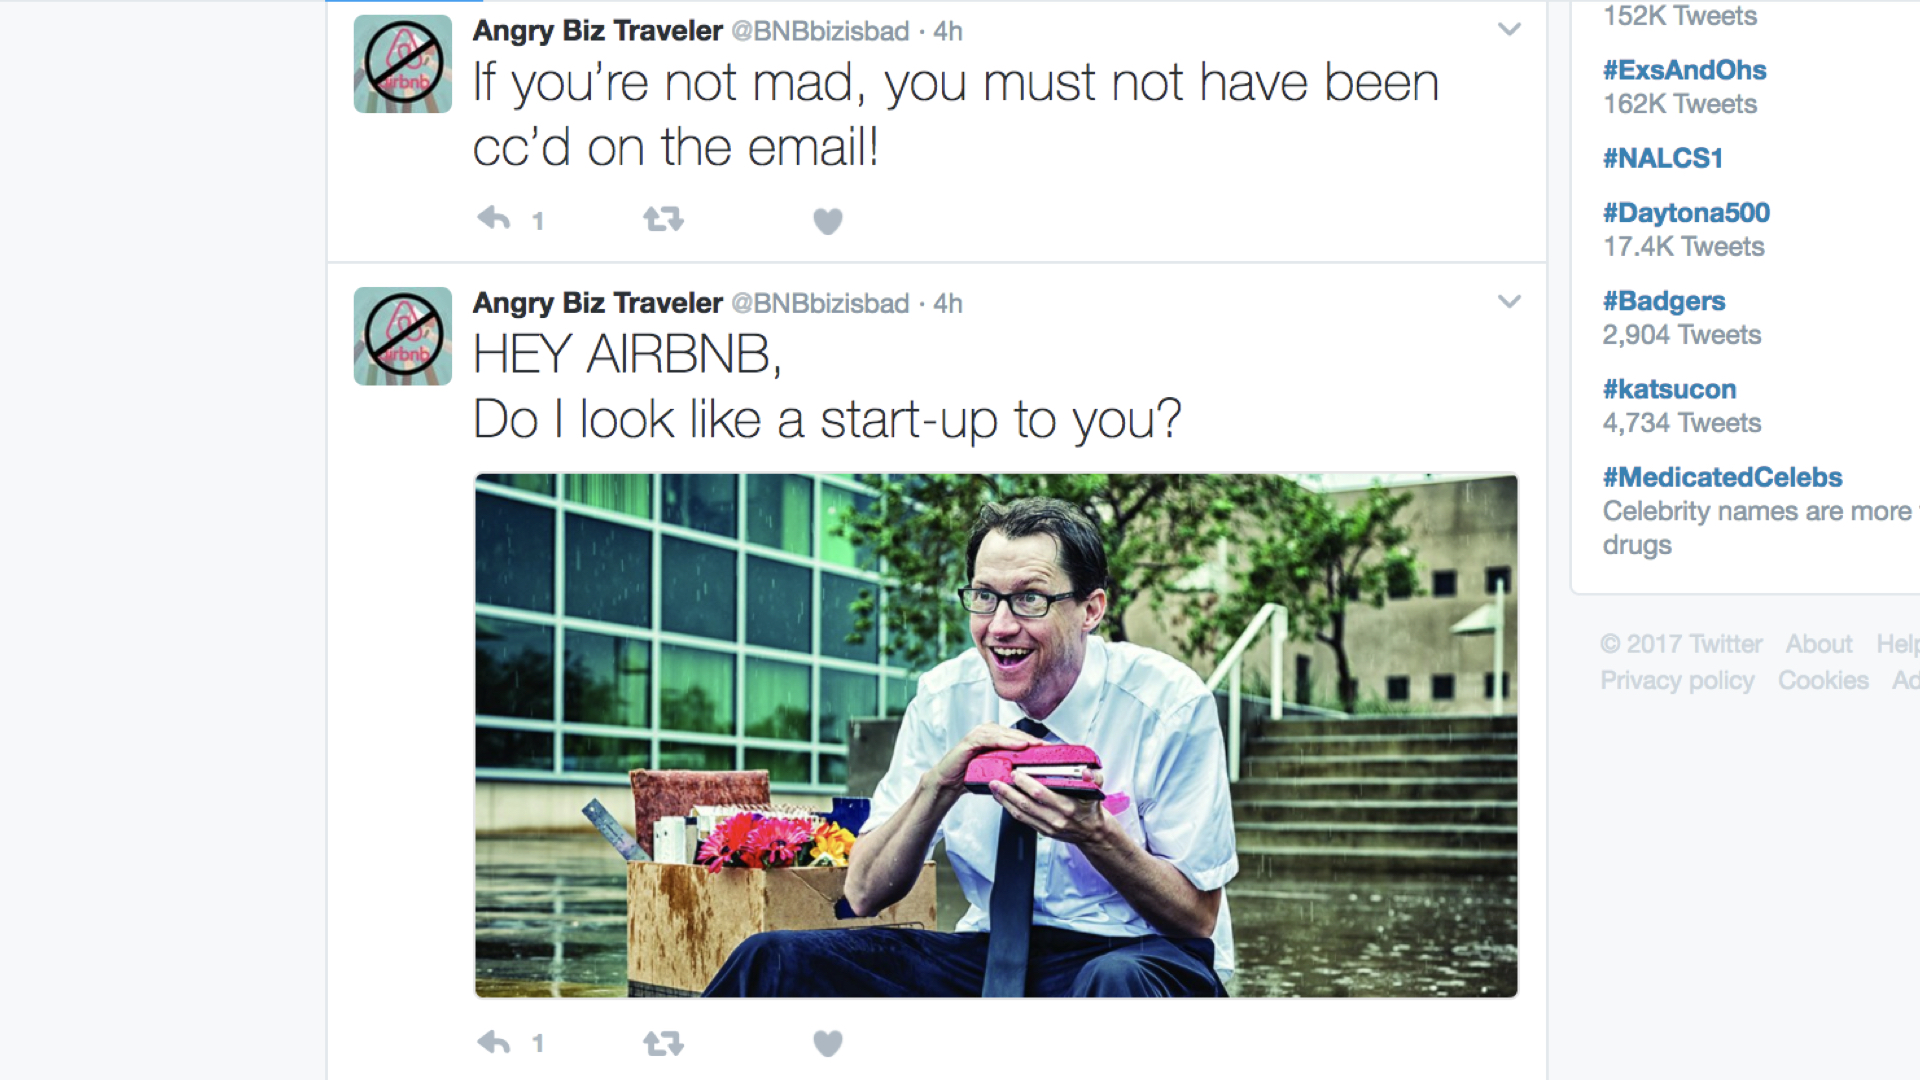Open the Cookies footer link
Image resolution: width=1920 pixels, height=1080 pixels.
tap(1823, 680)
